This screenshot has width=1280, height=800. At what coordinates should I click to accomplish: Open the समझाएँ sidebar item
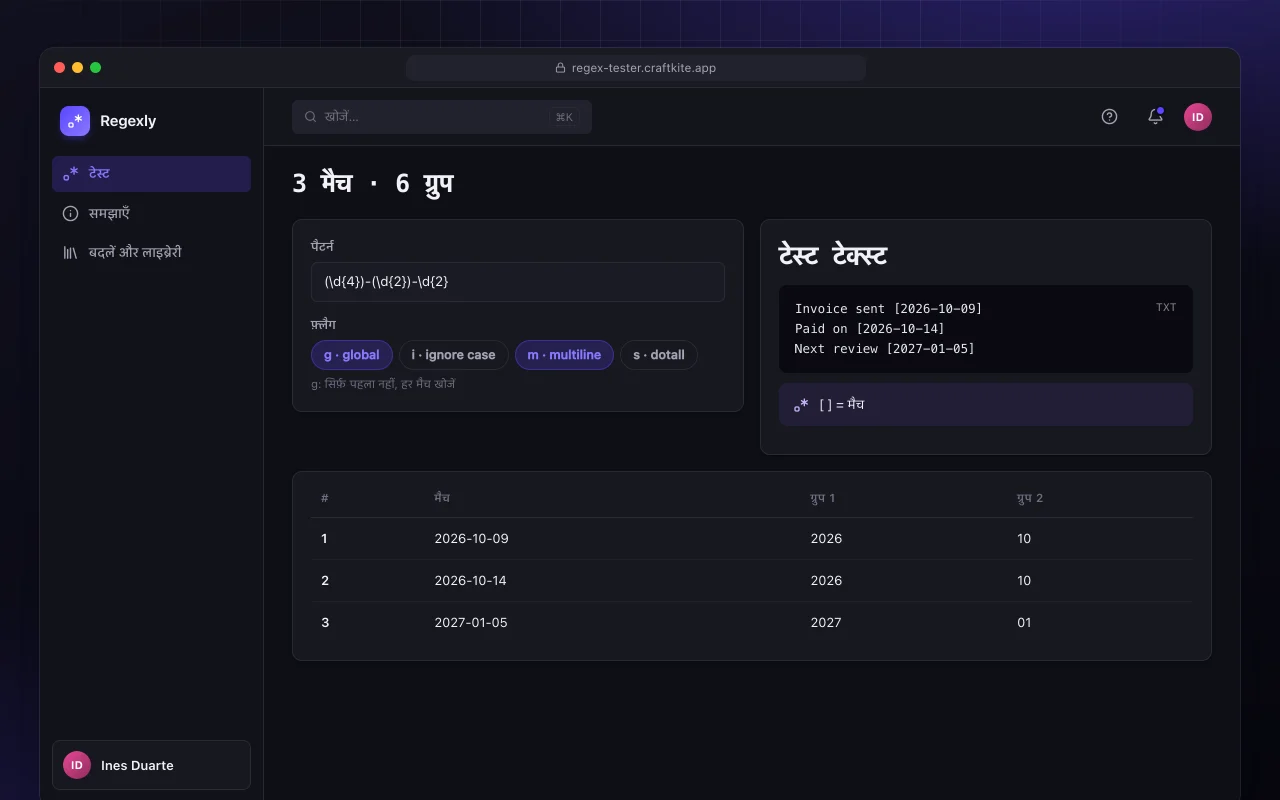pyautogui.click(x=151, y=213)
